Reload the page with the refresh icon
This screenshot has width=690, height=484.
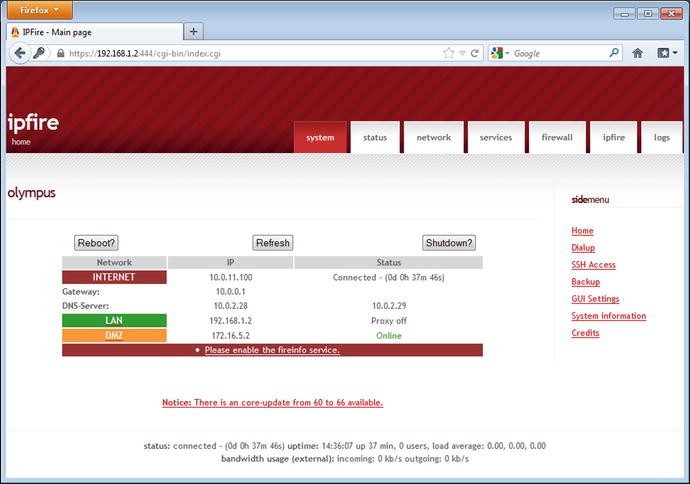coord(474,53)
